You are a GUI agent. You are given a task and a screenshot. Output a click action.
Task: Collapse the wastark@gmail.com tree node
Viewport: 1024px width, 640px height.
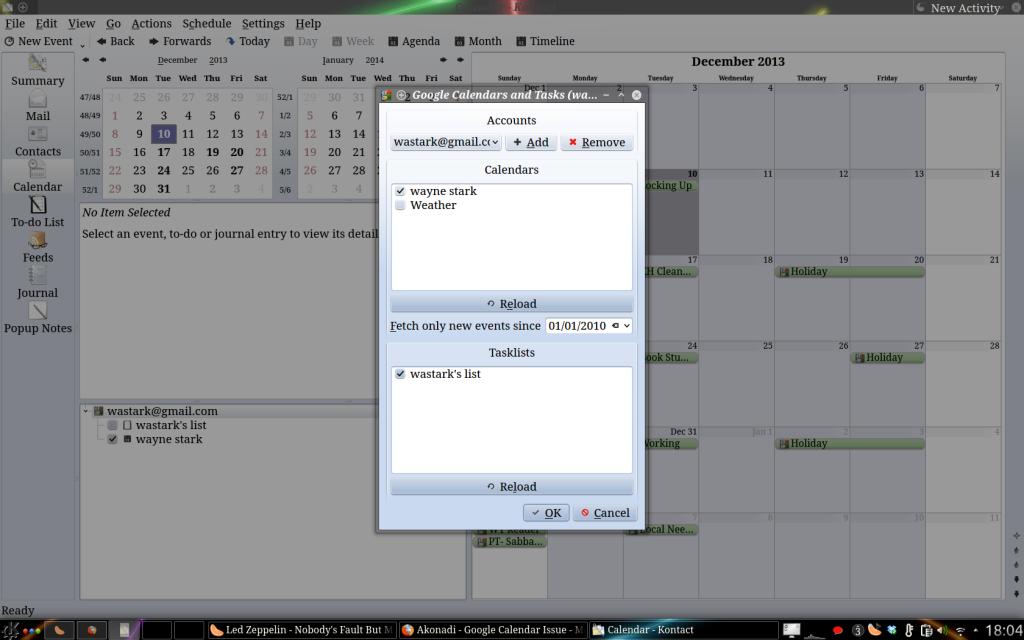pyautogui.click(x=86, y=411)
